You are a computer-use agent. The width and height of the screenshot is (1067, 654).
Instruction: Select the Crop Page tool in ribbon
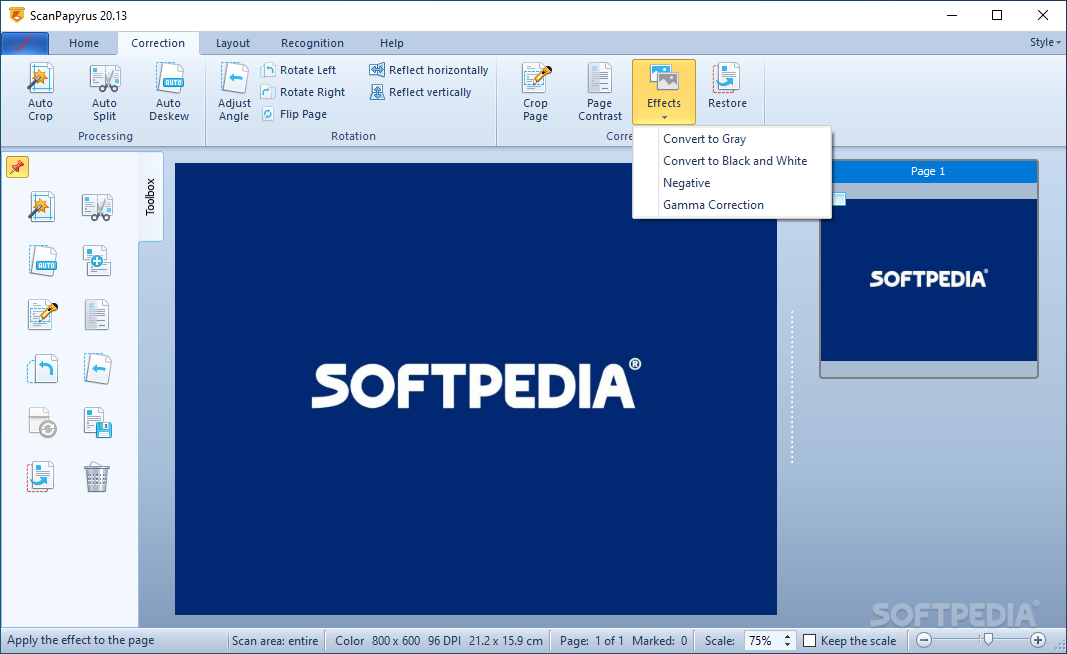(536, 92)
